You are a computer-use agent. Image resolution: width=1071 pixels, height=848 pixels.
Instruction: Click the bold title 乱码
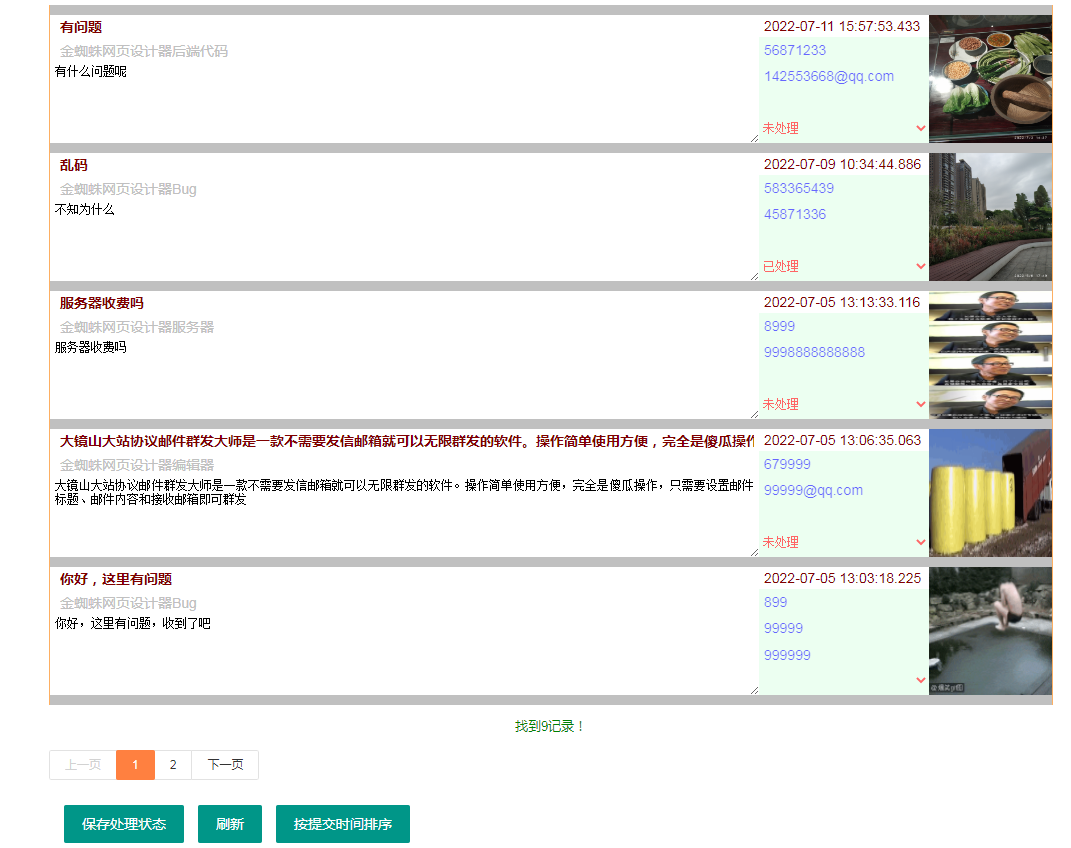pos(74,165)
